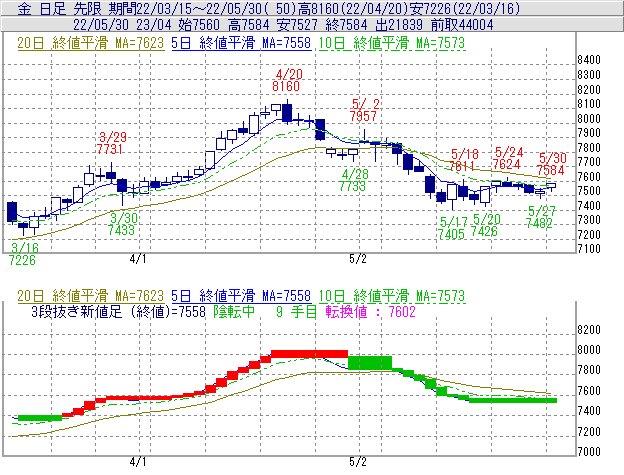The width and height of the screenshot is (624, 475).
Task: Click the 転換値 : 7602 text
Action: [371, 311]
